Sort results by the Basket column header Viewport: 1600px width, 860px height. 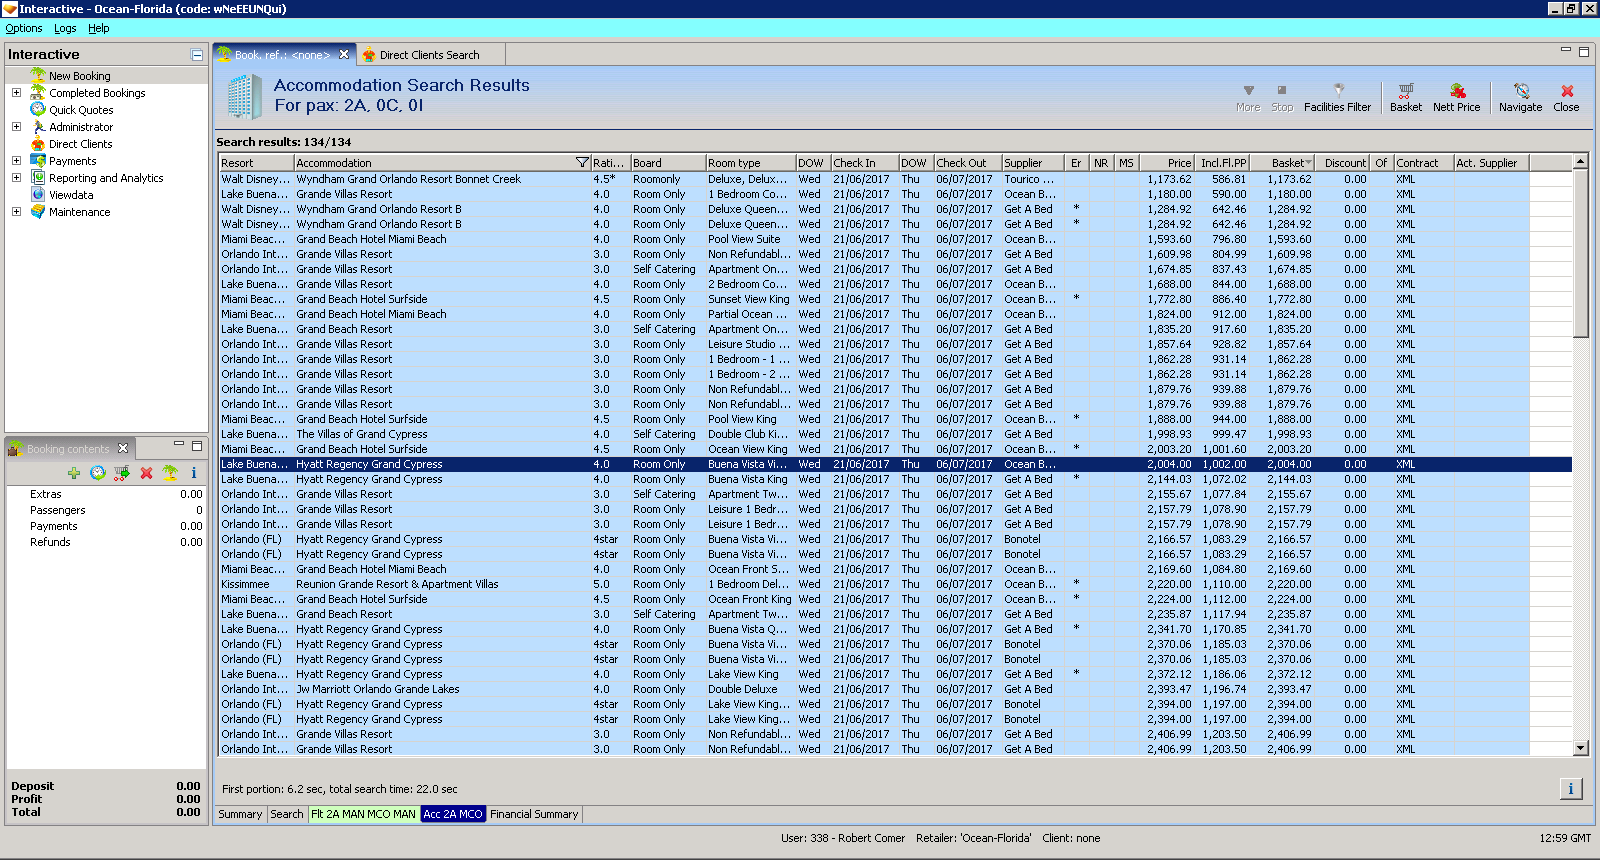(1286, 163)
